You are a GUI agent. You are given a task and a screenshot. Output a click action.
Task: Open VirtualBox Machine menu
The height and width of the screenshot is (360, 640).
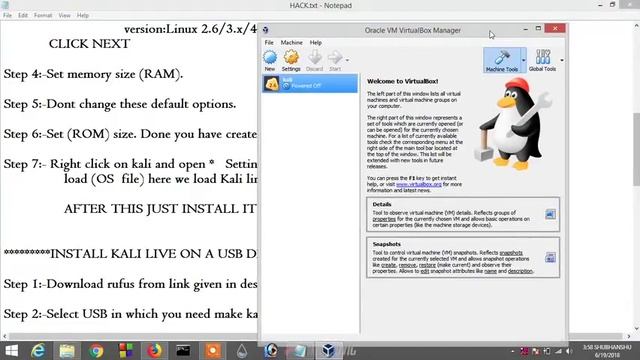pos(291,42)
